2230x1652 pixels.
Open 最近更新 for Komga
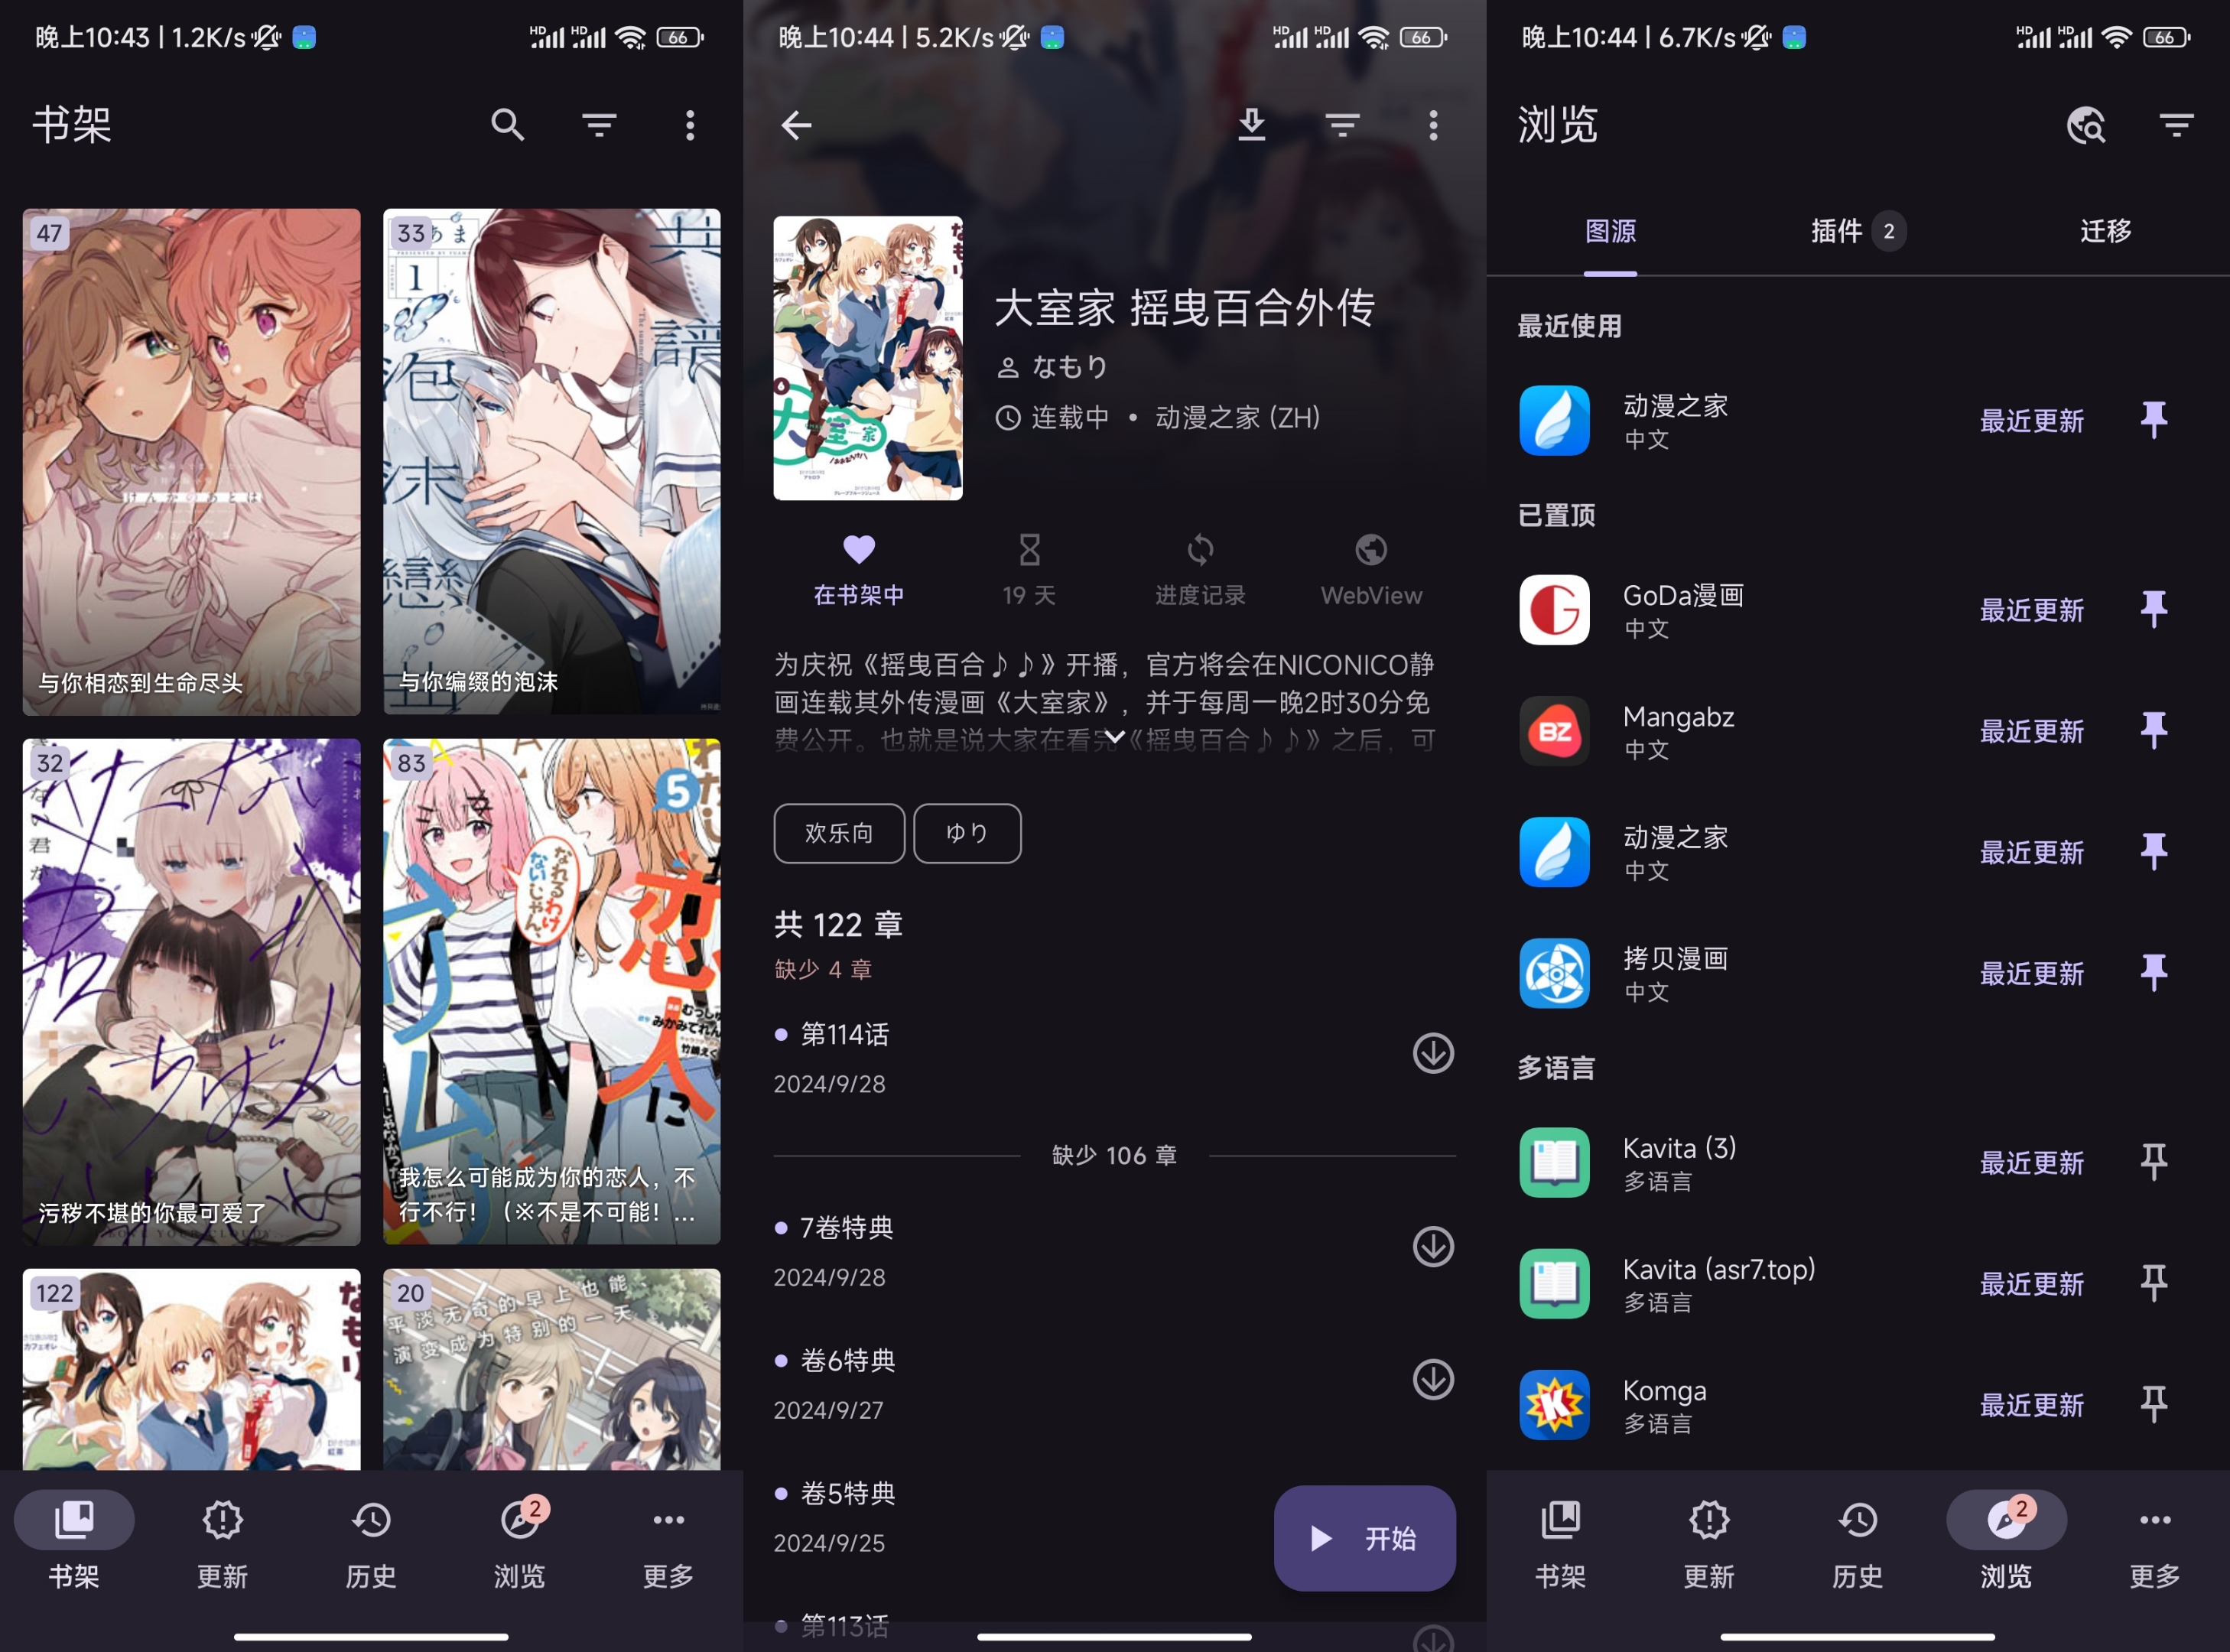pyautogui.click(x=2032, y=1405)
